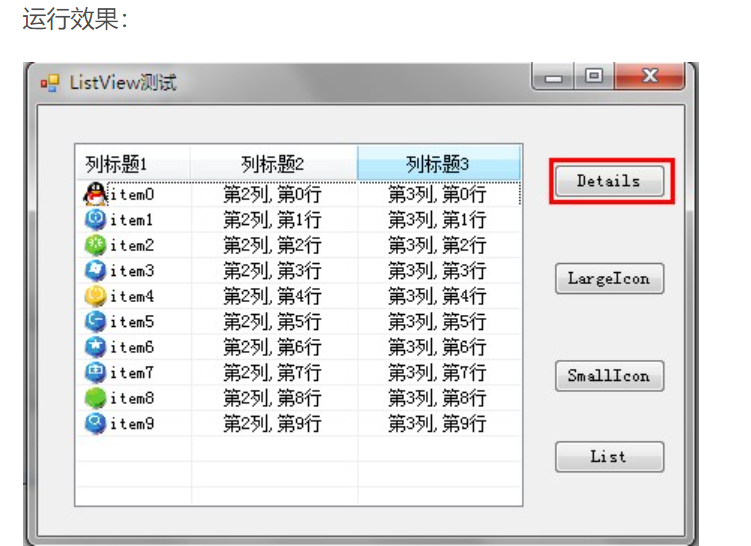Switch the list to Details view
Image resolution: width=751 pixels, height=546 pixels.
(609, 181)
